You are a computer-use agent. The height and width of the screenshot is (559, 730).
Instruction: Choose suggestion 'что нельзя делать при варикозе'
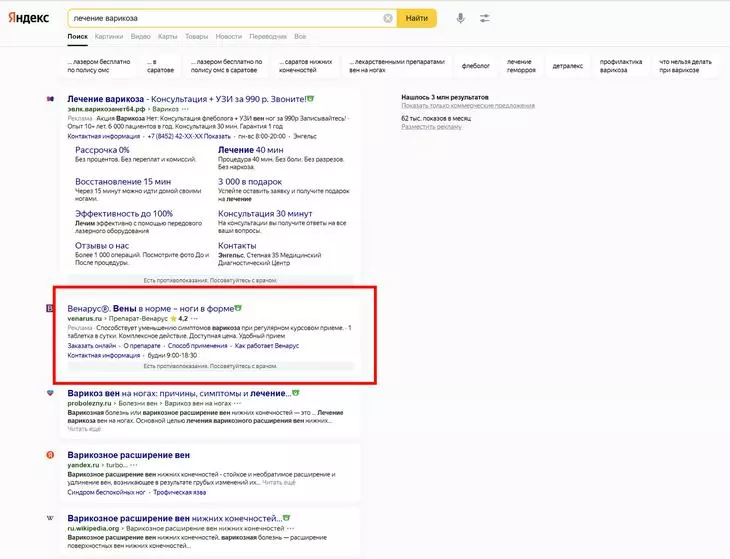point(685,66)
